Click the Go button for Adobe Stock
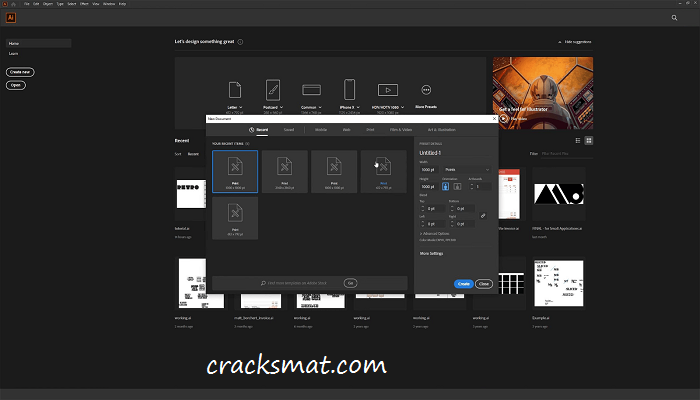700x400 pixels. (x=350, y=283)
